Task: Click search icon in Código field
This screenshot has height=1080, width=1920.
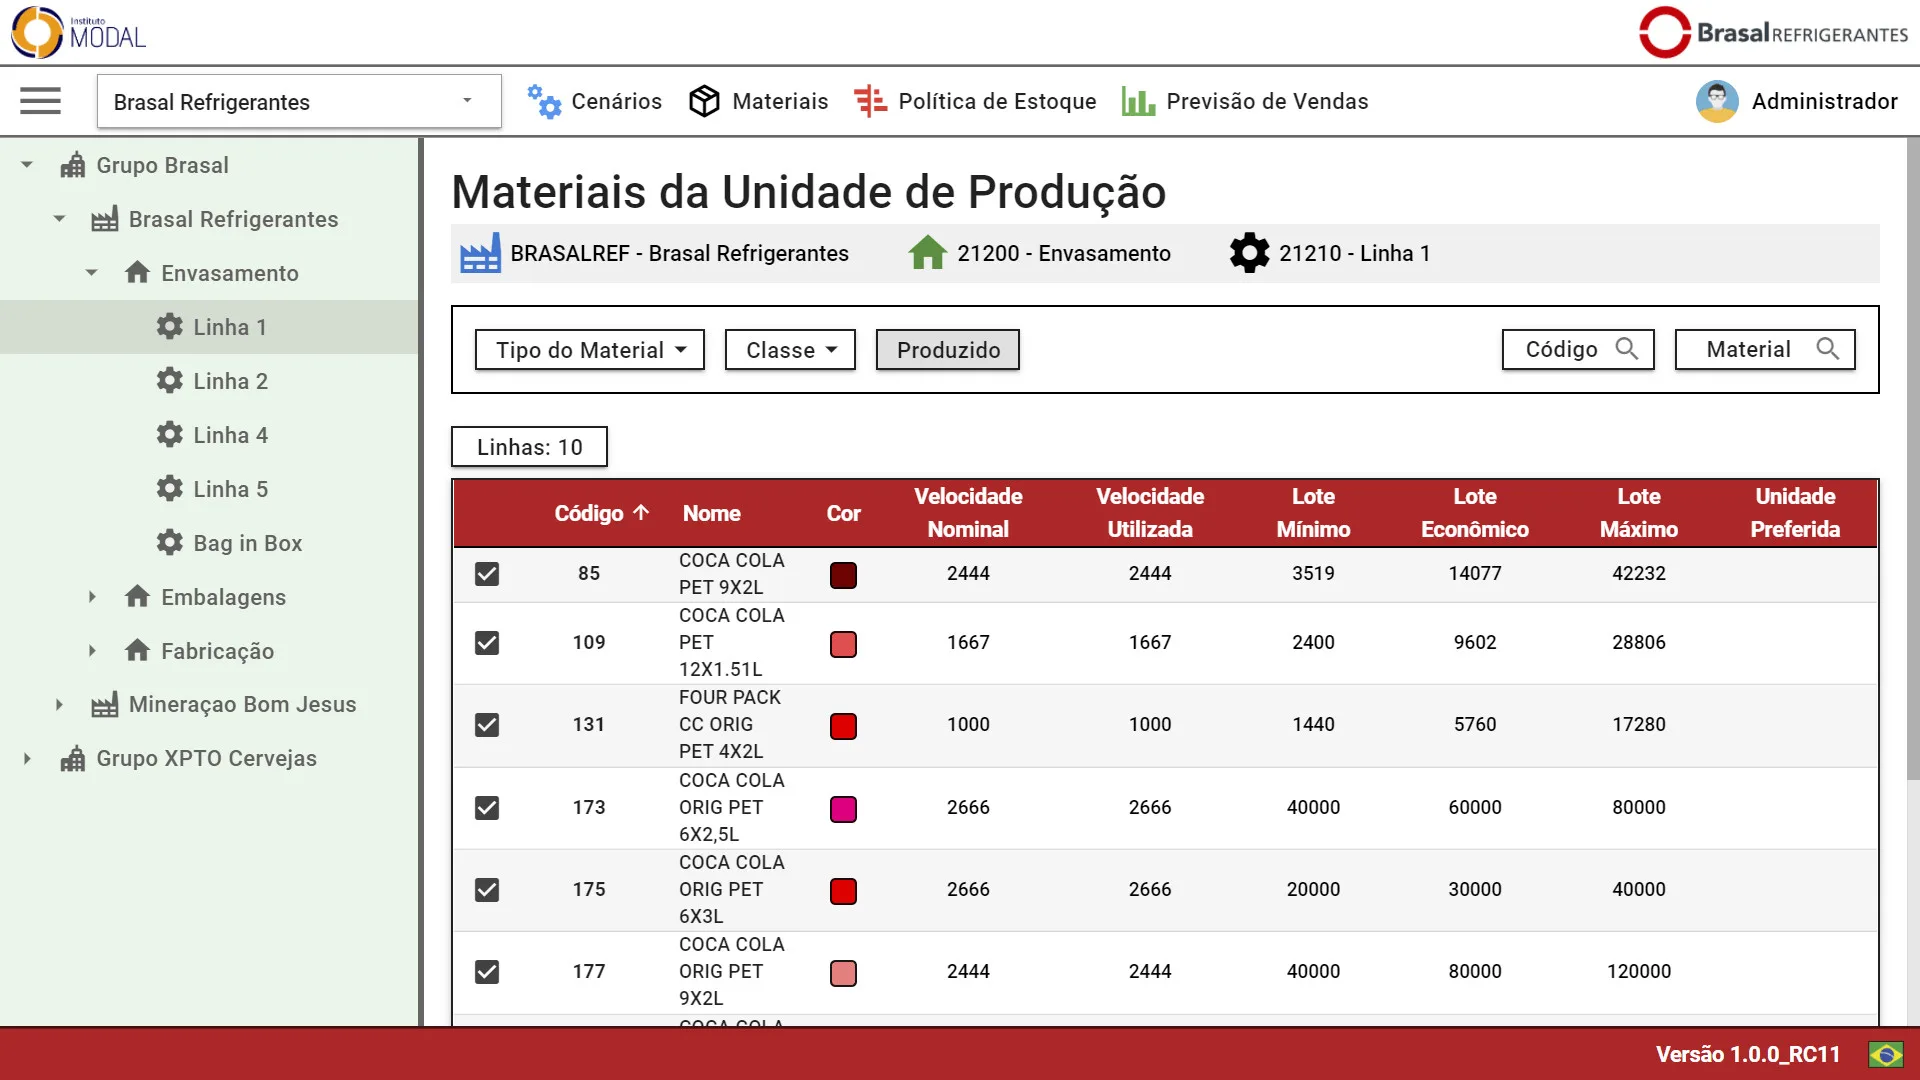Action: [1627, 349]
